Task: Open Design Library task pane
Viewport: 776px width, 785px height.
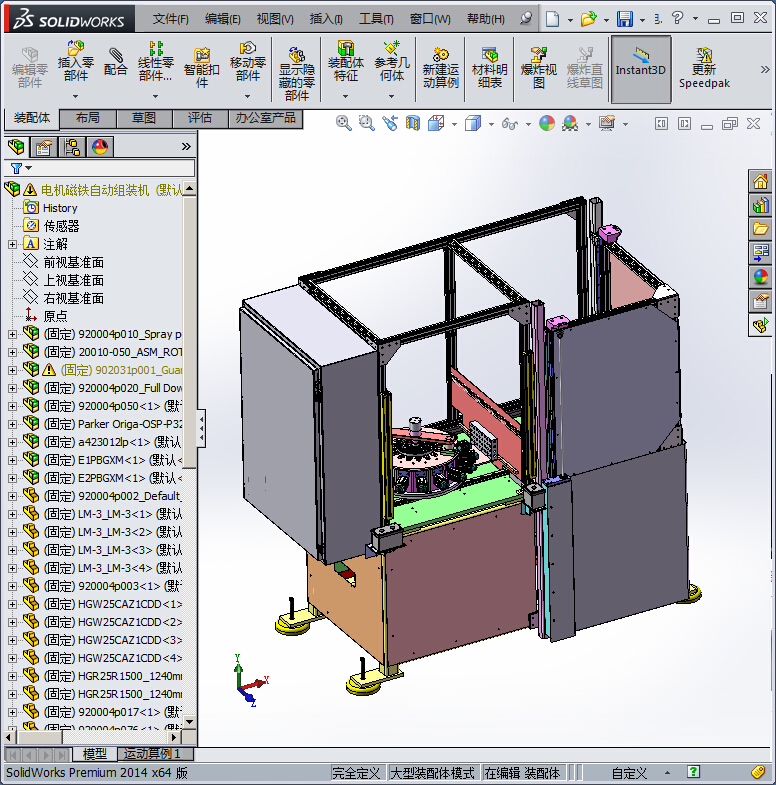Action: 760,205
